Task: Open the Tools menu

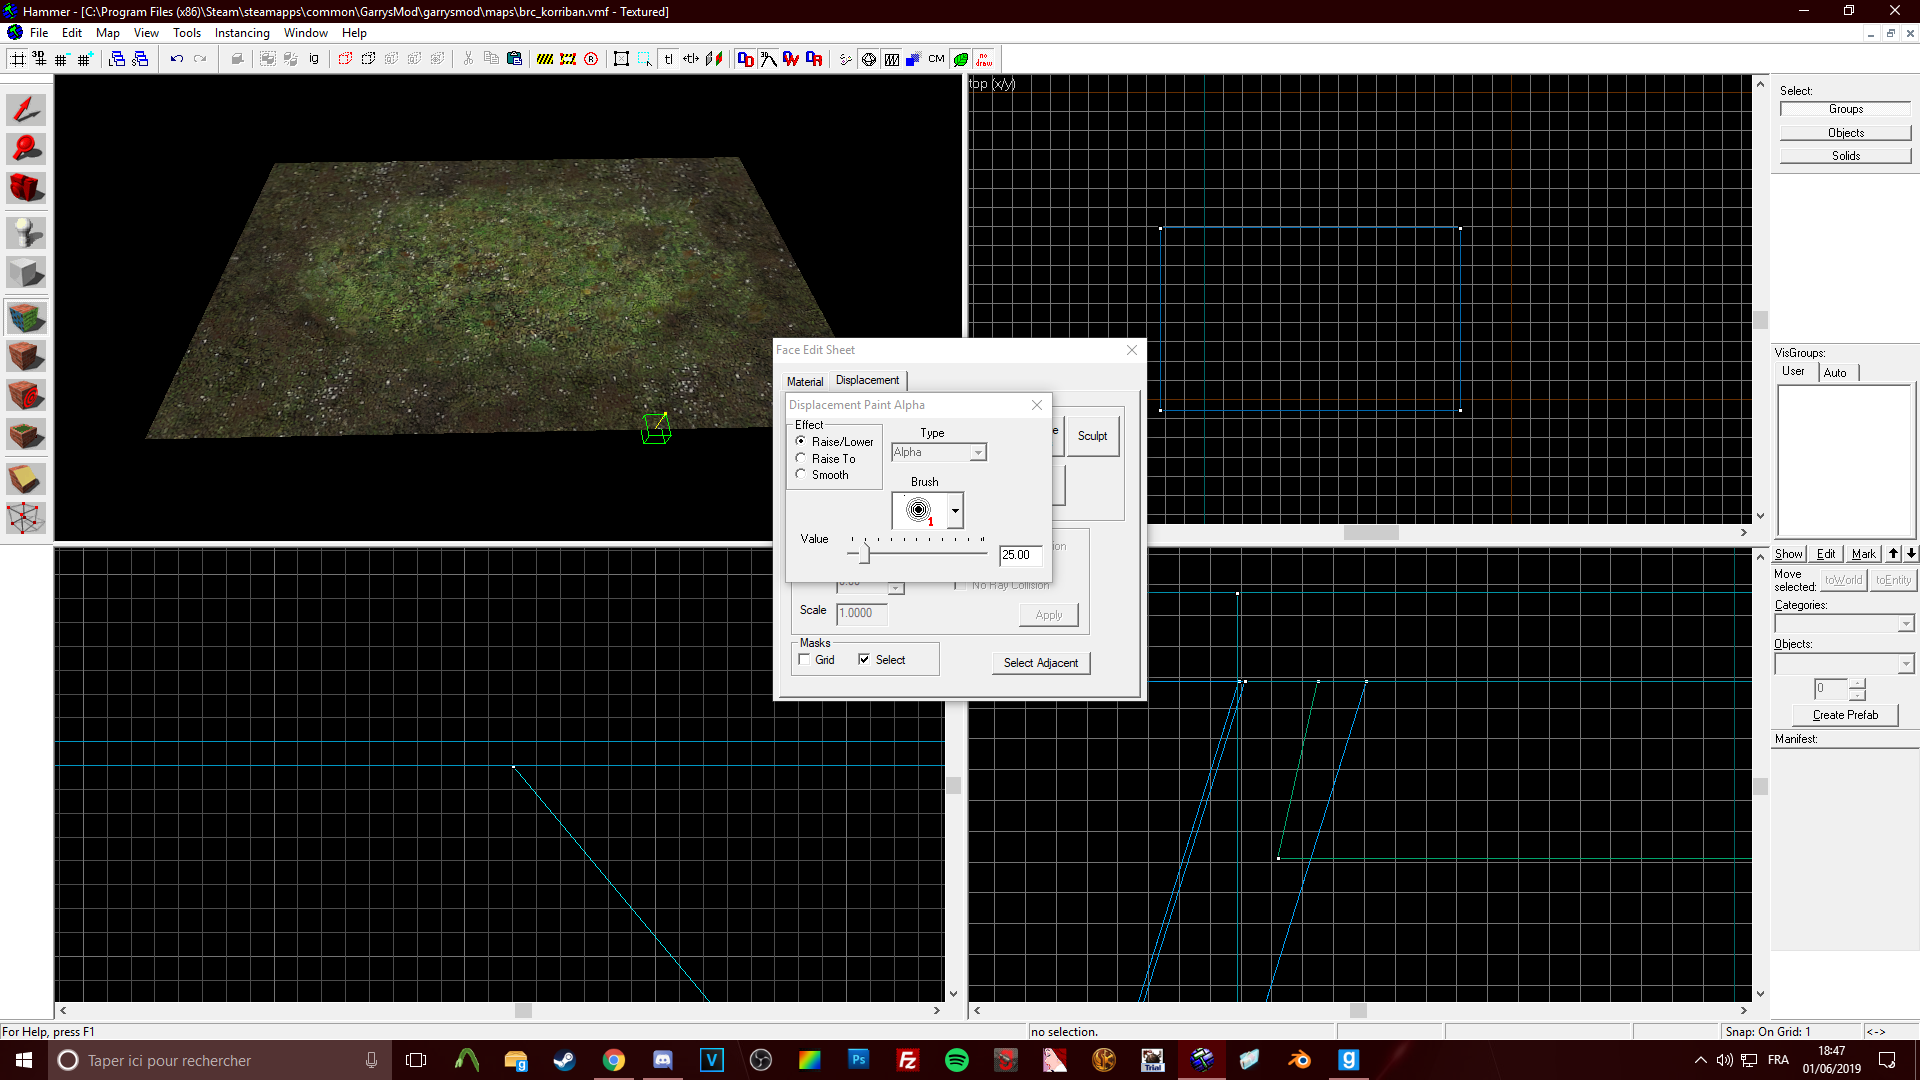Action: pos(187,33)
